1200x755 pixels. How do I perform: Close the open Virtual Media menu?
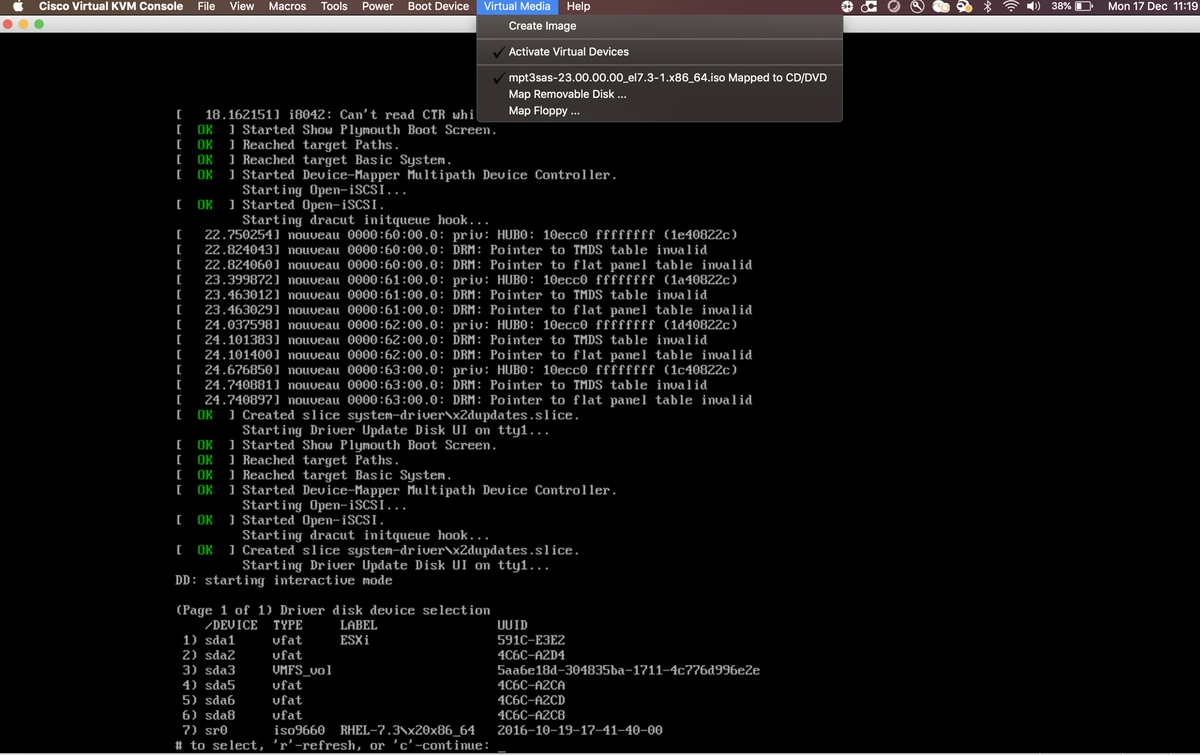click(x=517, y=6)
